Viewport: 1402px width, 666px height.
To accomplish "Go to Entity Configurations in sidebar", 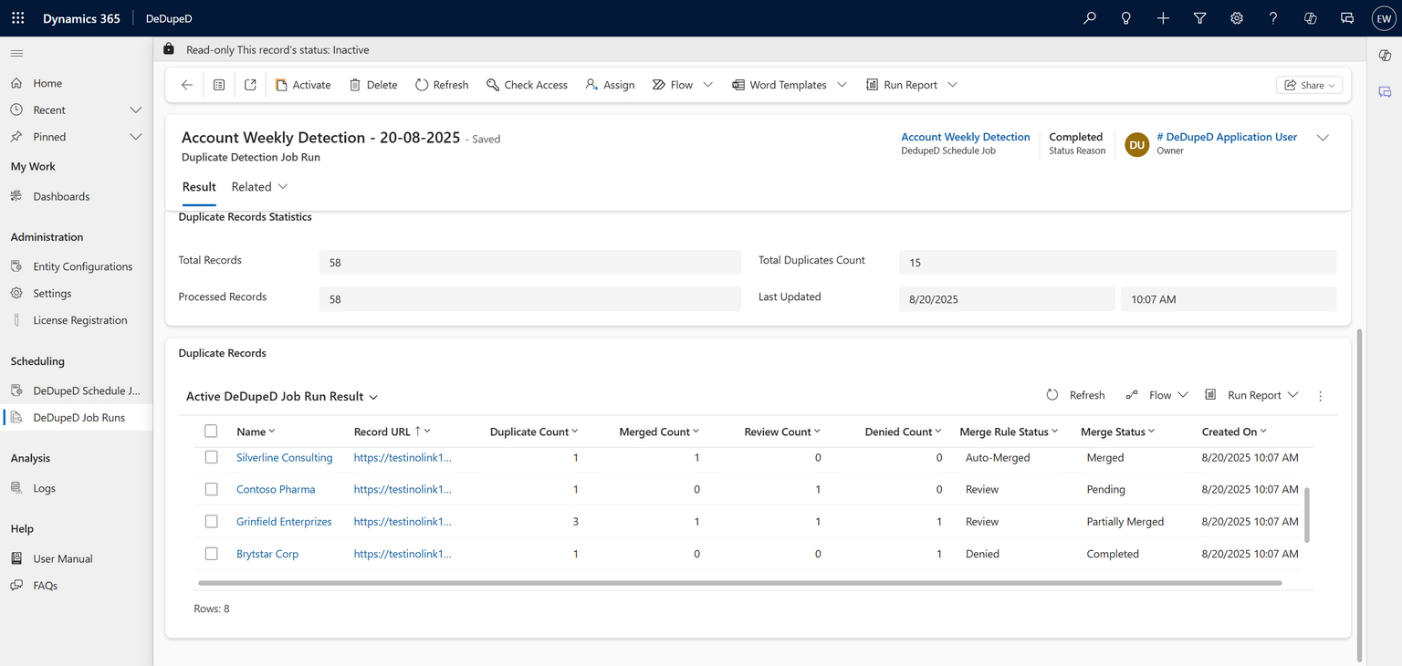I will (x=82, y=267).
